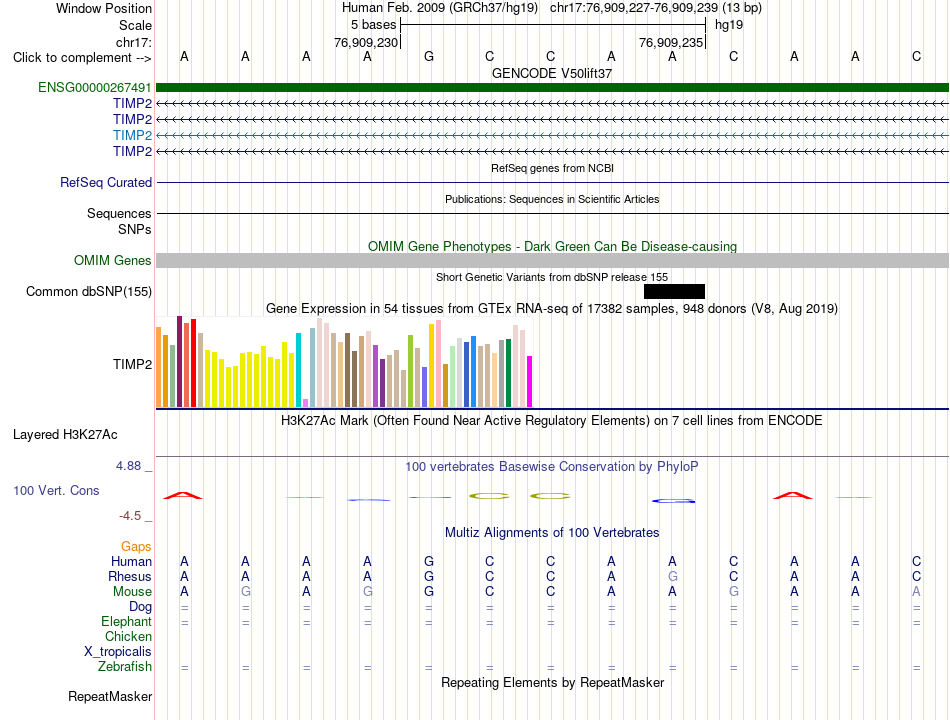Viewport: 950px width, 720px height.
Task: Click the 76,909,235 coordinate marker
Action: (x=671, y=42)
